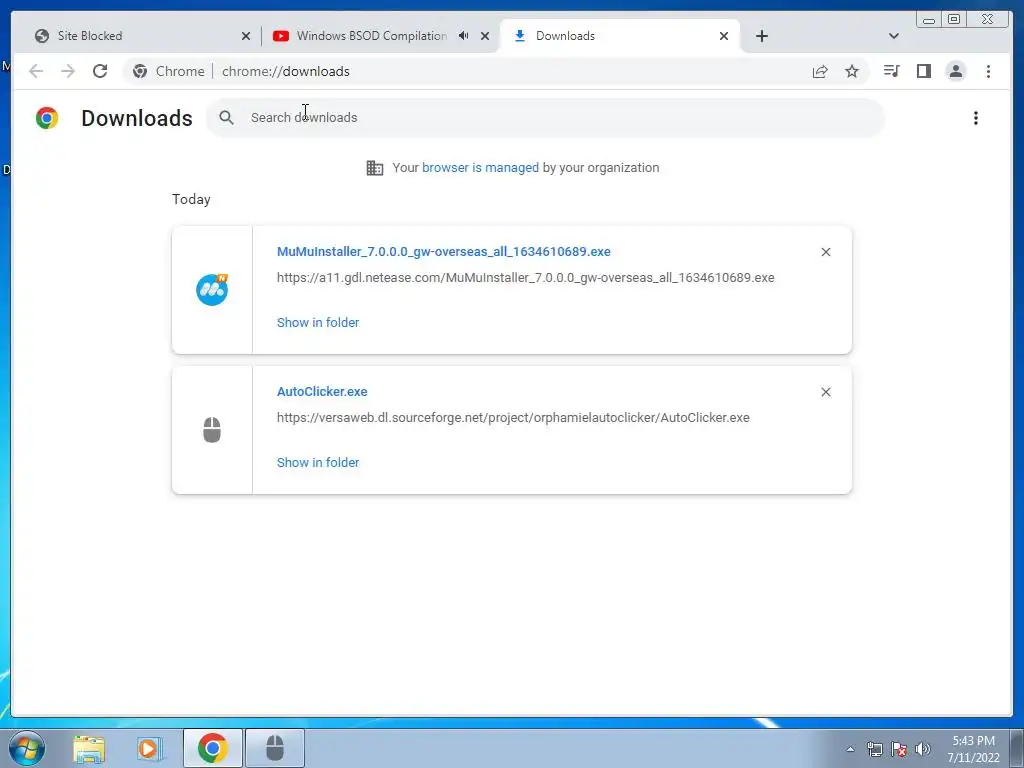Click the MuMuInstaller netease source URL text
This screenshot has height=768, width=1024.
(x=526, y=278)
